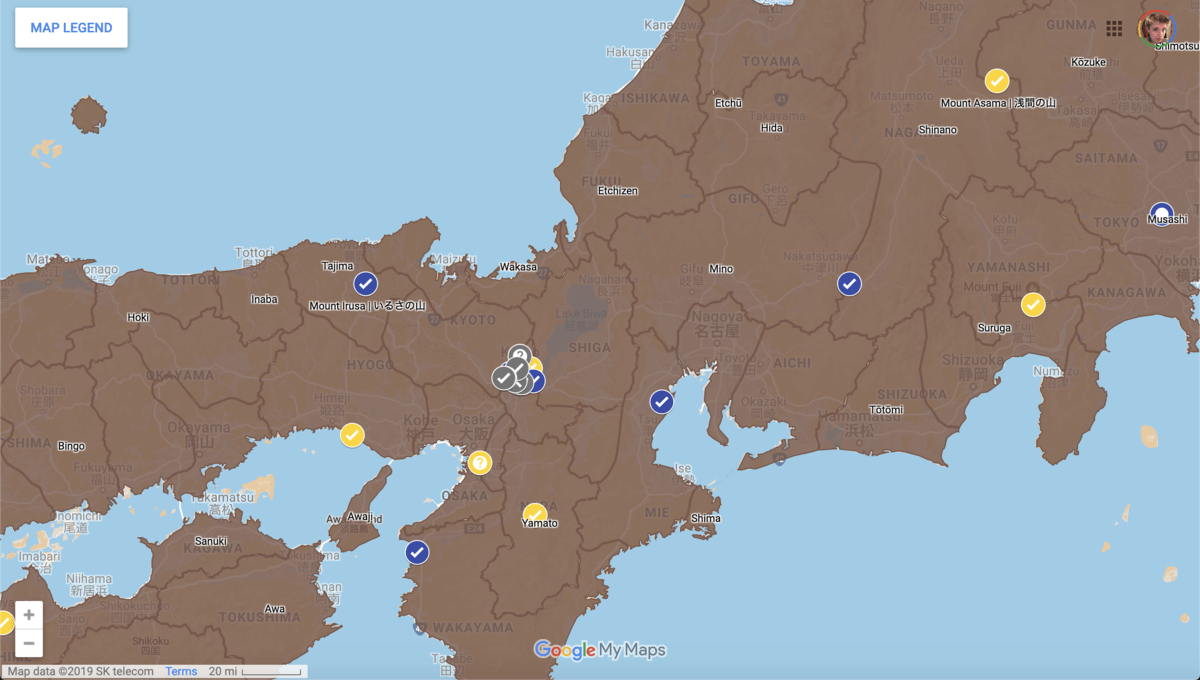Screen dimensions: 1200x680
Task: Open the Terms link
Action: click(181, 671)
